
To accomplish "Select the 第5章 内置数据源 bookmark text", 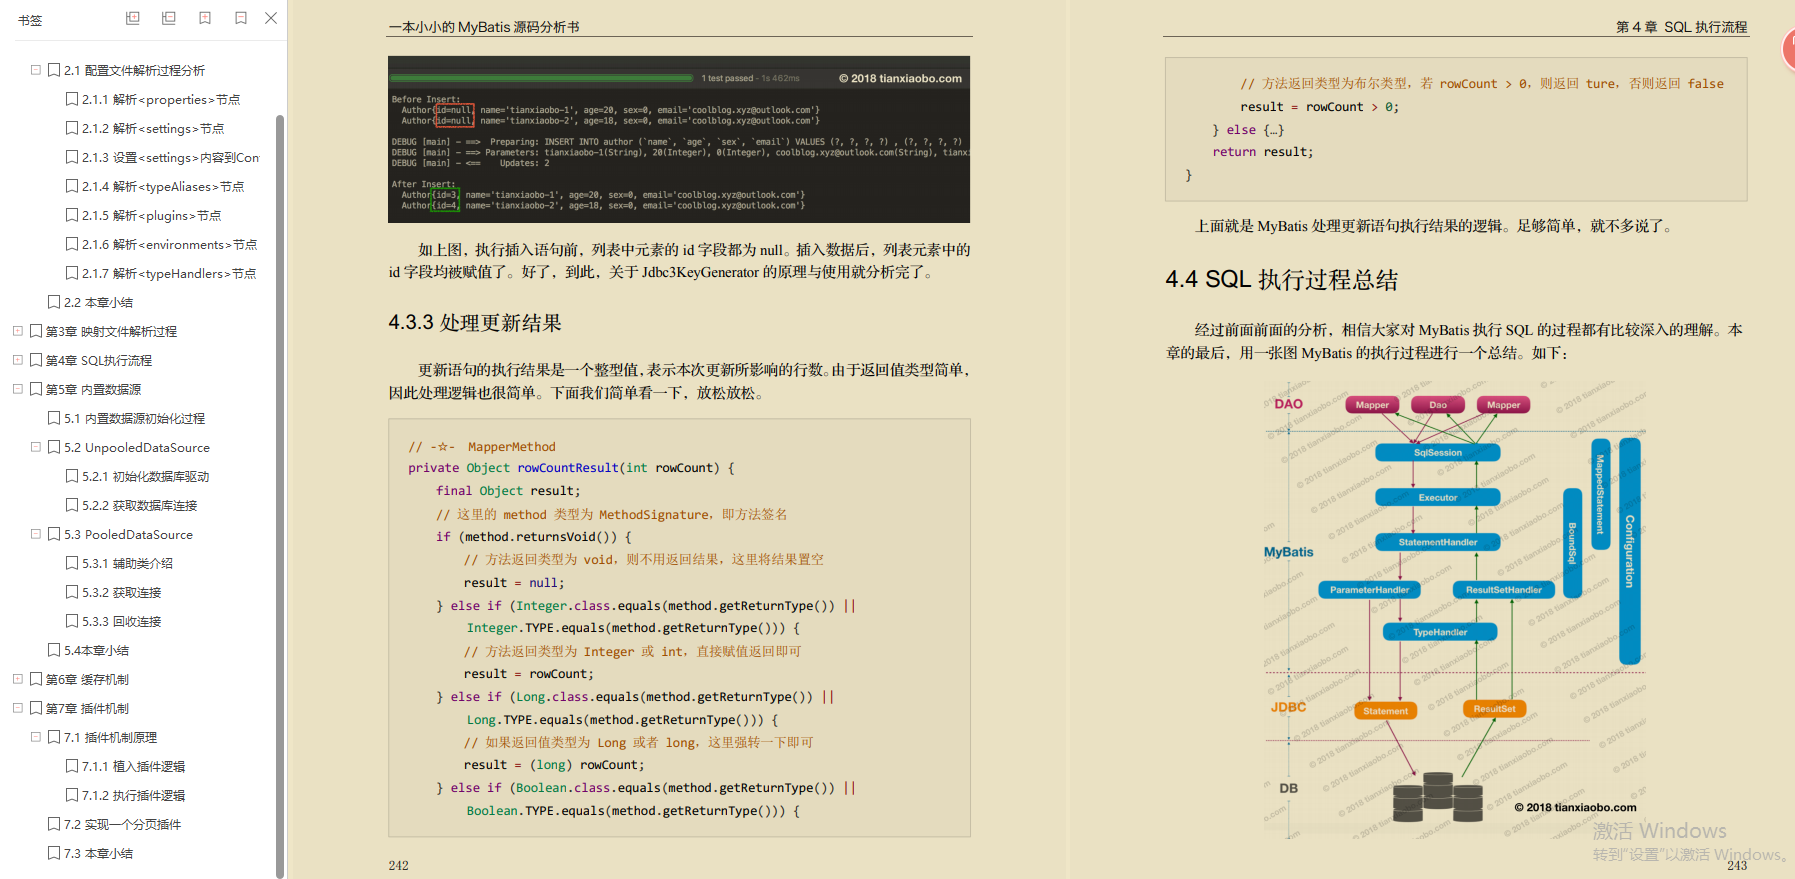I will tap(93, 389).
